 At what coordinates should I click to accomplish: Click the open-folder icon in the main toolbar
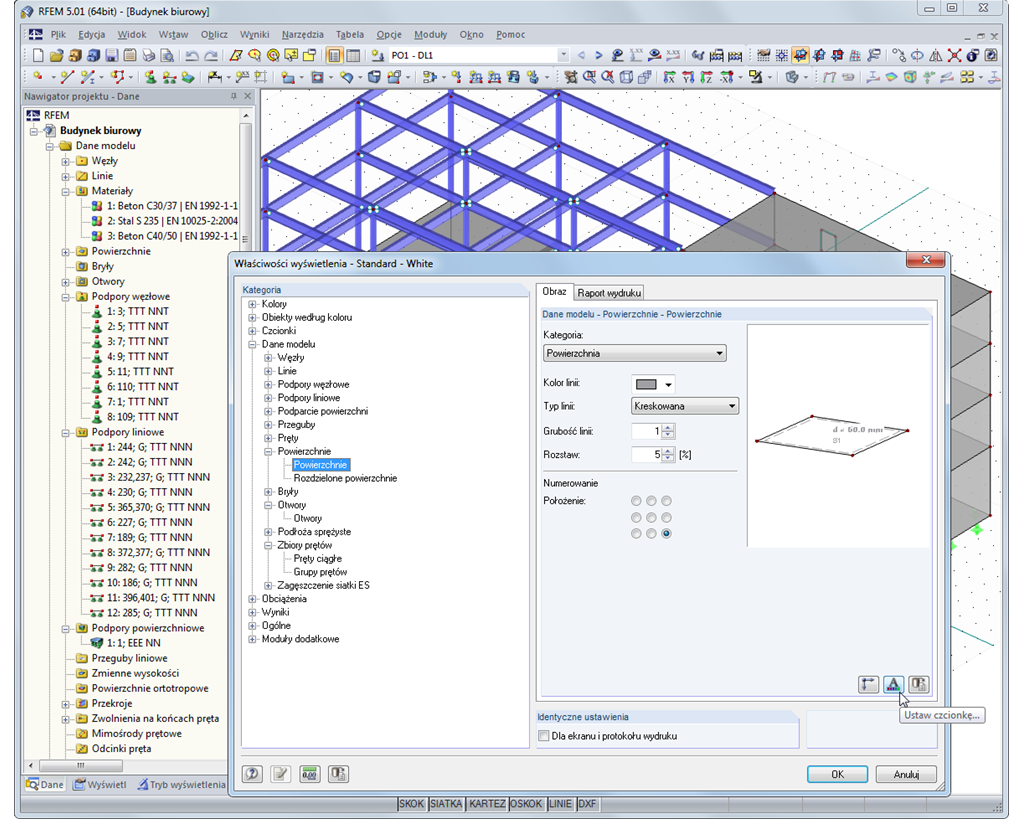[x=56, y=56]
